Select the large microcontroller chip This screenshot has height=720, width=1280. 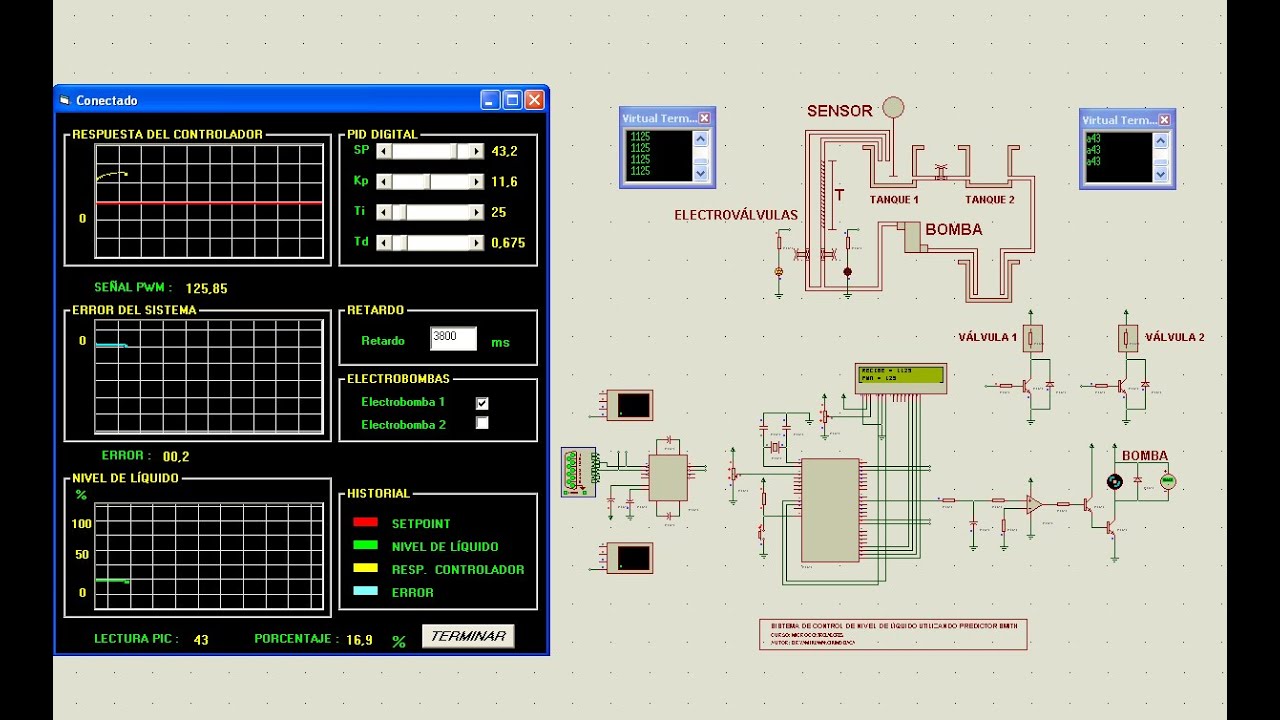pyautogui.click(x=830, y=510)
